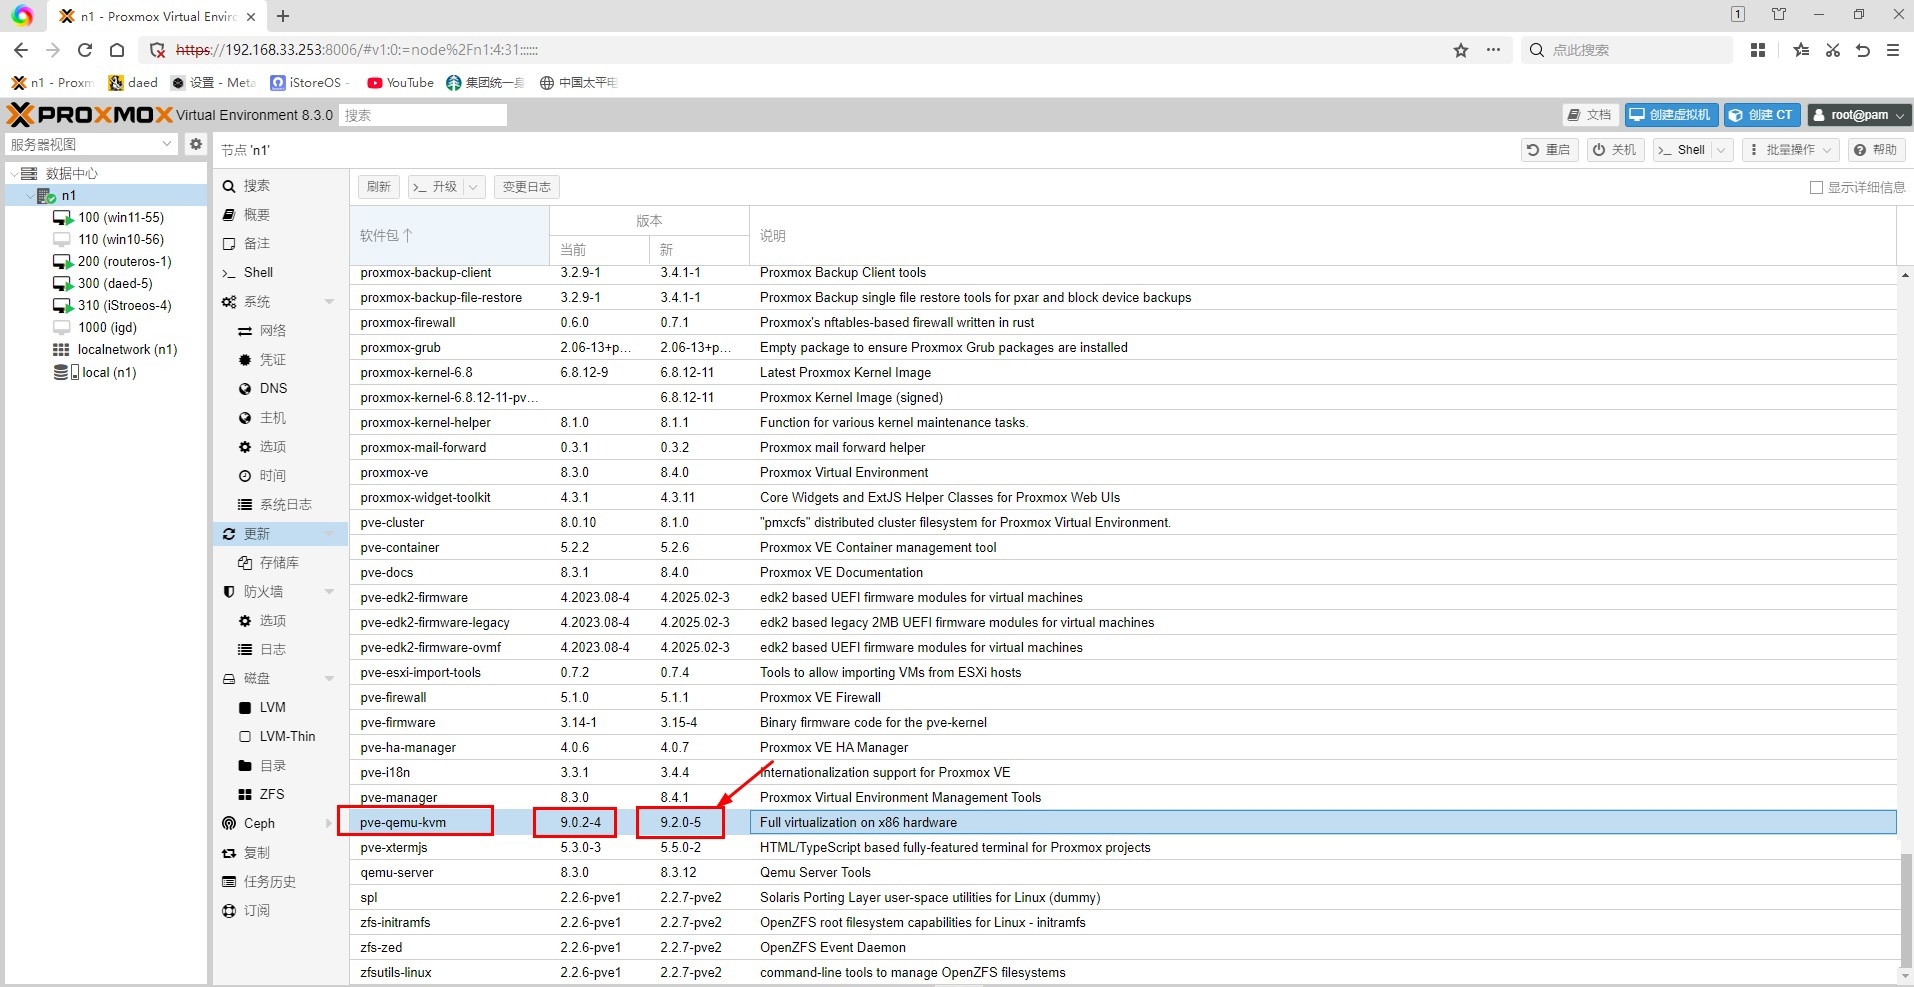Select the pve-firmware package row
This screenshot has height=987, width=1914.
pos(1123,723)
